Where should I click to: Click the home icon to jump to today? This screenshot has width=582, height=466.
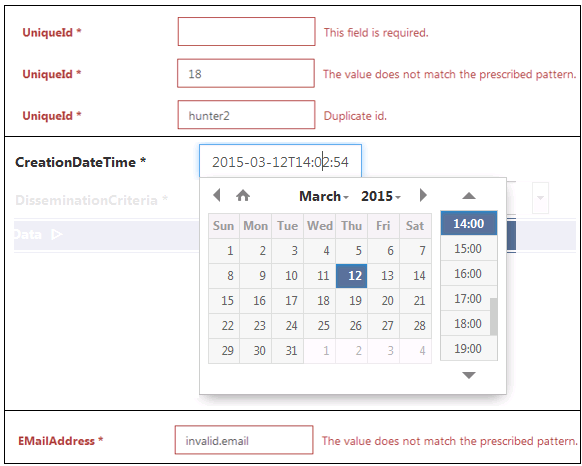click(243, 195)
